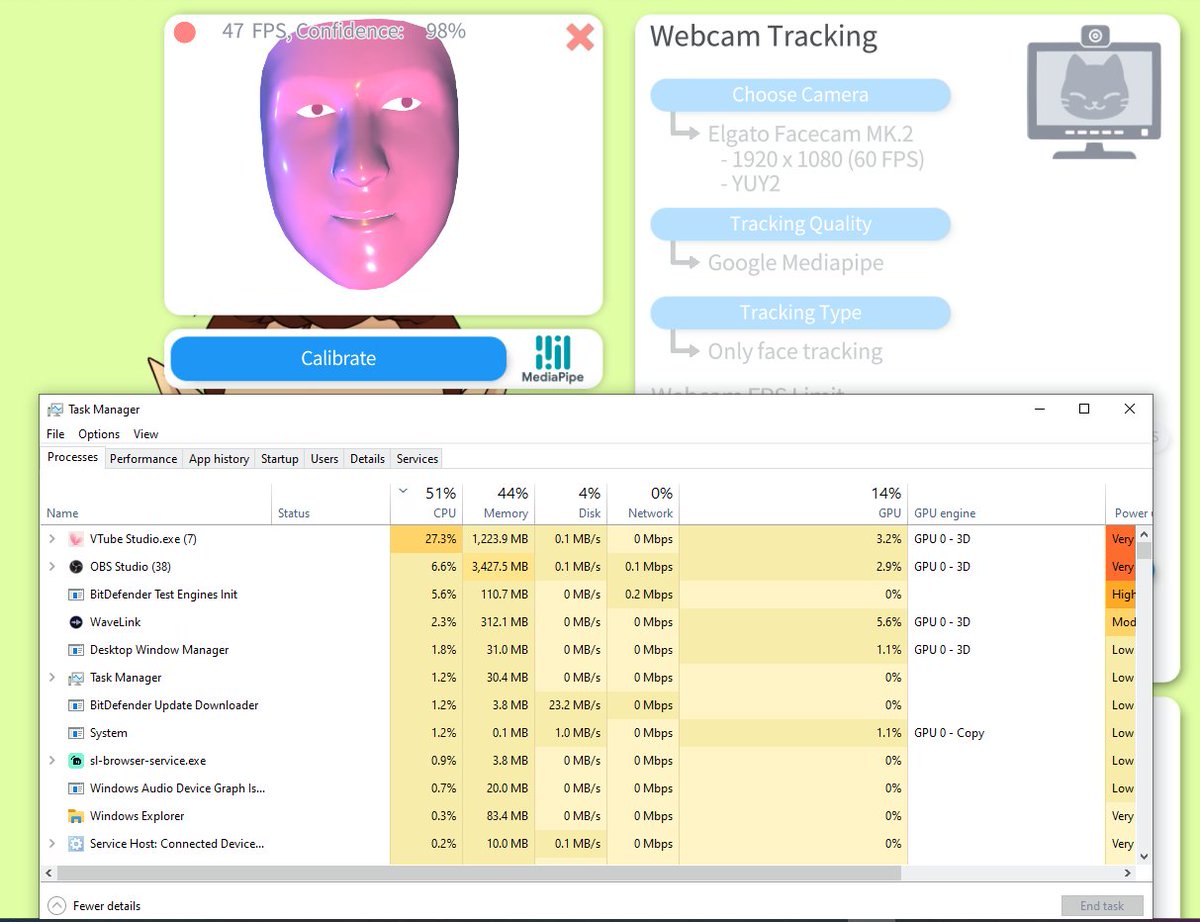Expand the sl-browser-service.exe process group
The height and width of the screenshot is (922, 1200).
pyautogui.click(x=52, y=760)
